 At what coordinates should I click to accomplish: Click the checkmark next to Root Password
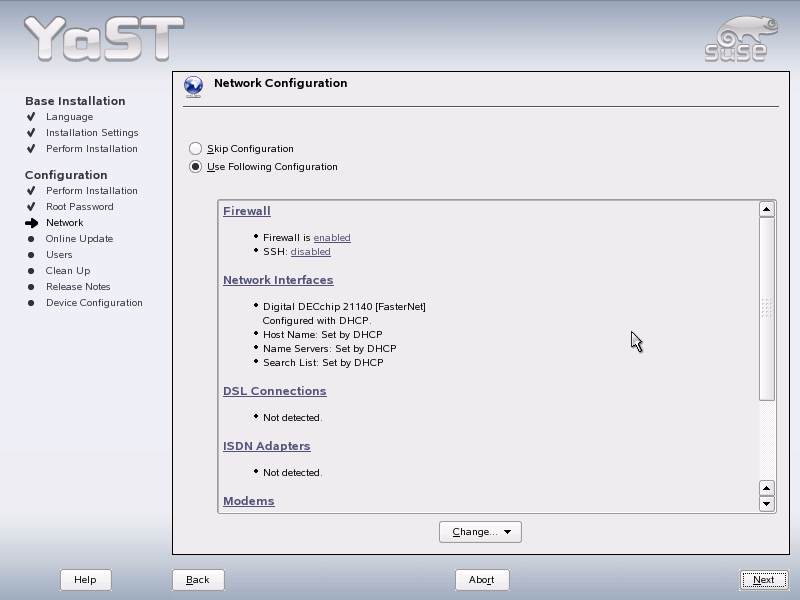click(31, 207)
